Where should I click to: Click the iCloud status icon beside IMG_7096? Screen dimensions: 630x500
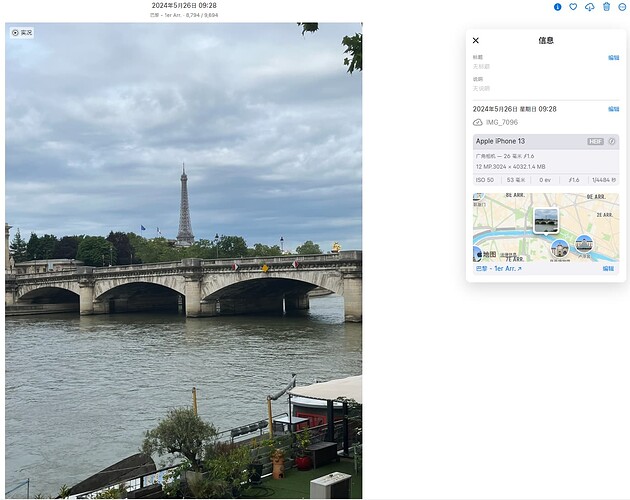478,122
